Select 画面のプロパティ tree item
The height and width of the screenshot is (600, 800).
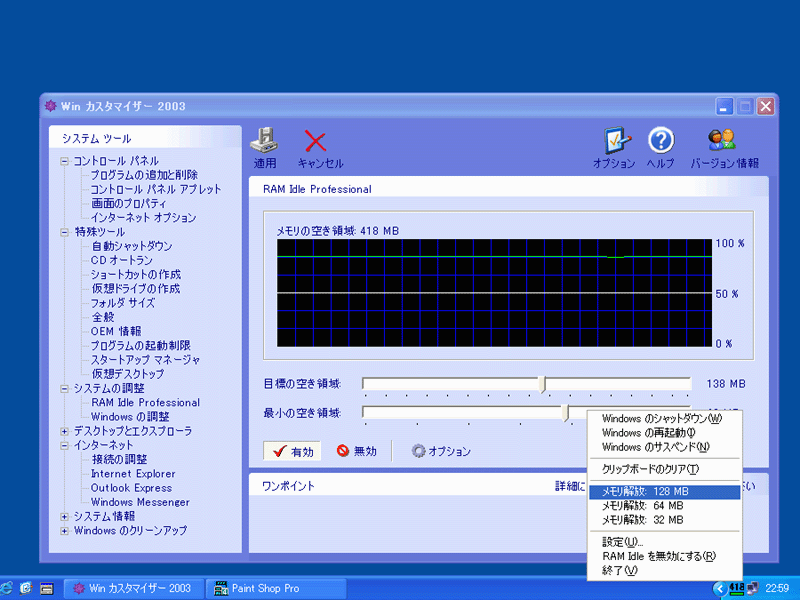[129, 204]
